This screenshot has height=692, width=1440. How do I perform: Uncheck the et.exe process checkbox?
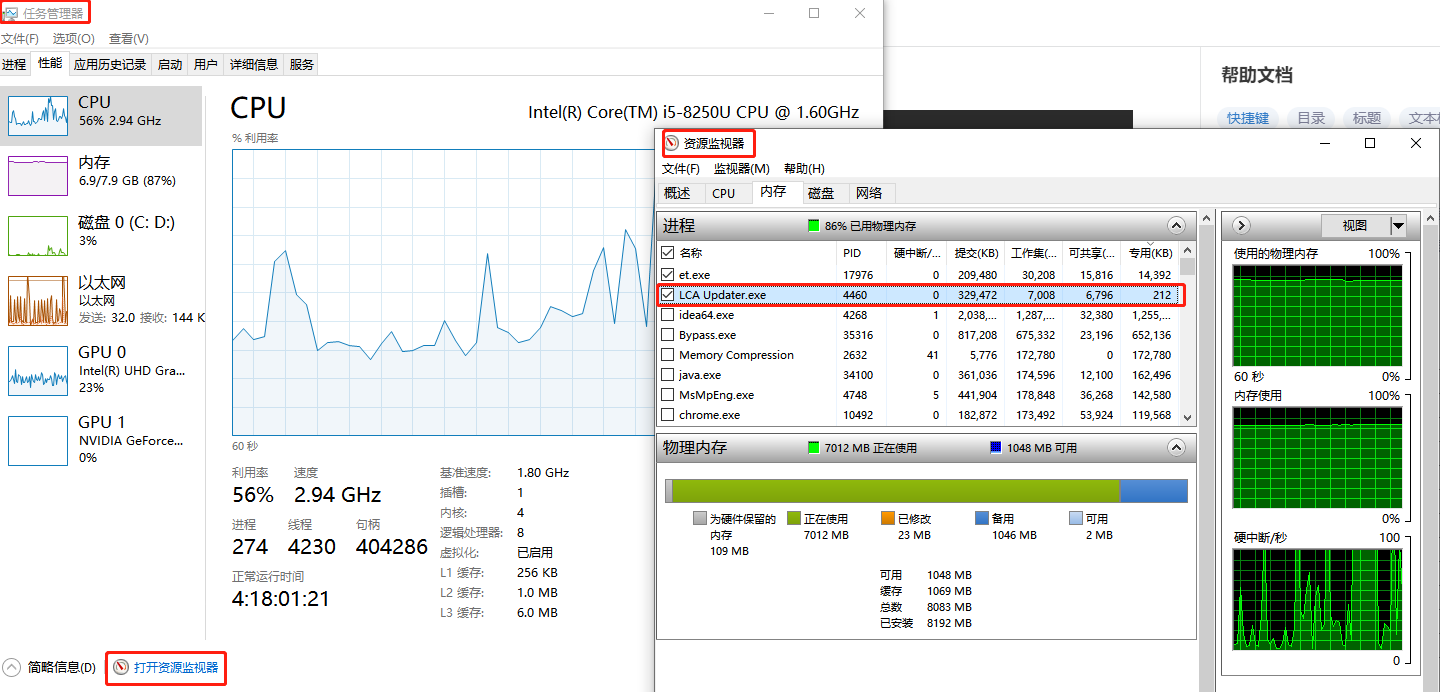668,275
